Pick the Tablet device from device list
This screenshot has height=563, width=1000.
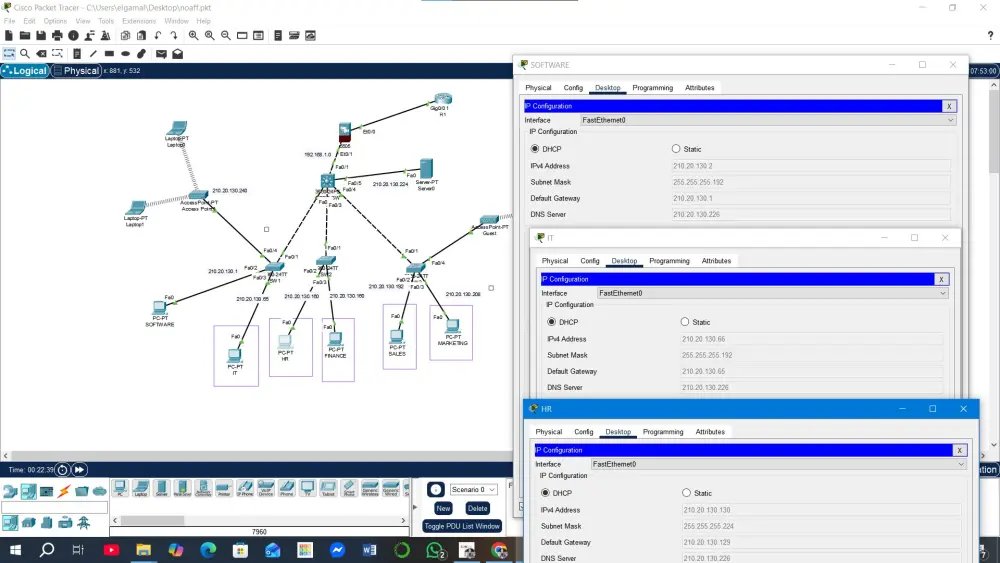click(328, 488)
